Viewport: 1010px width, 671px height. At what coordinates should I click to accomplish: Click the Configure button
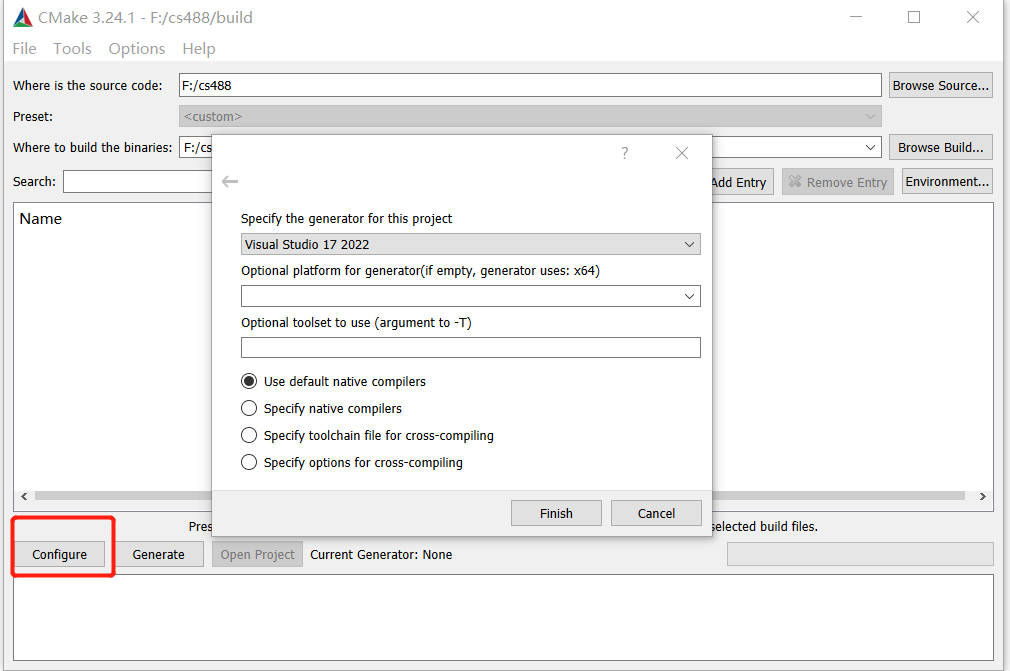59,554
